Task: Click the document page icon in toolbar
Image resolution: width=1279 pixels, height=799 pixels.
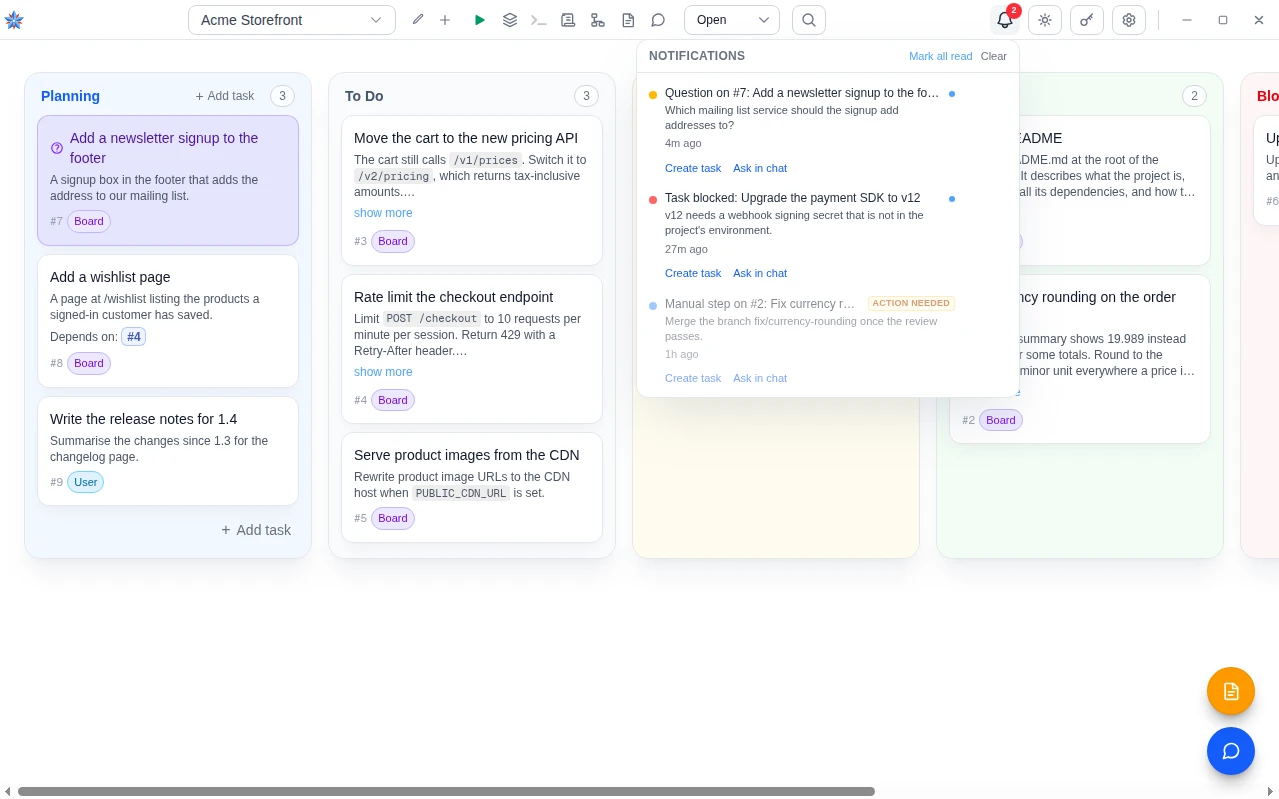Action: coord(628,20)
